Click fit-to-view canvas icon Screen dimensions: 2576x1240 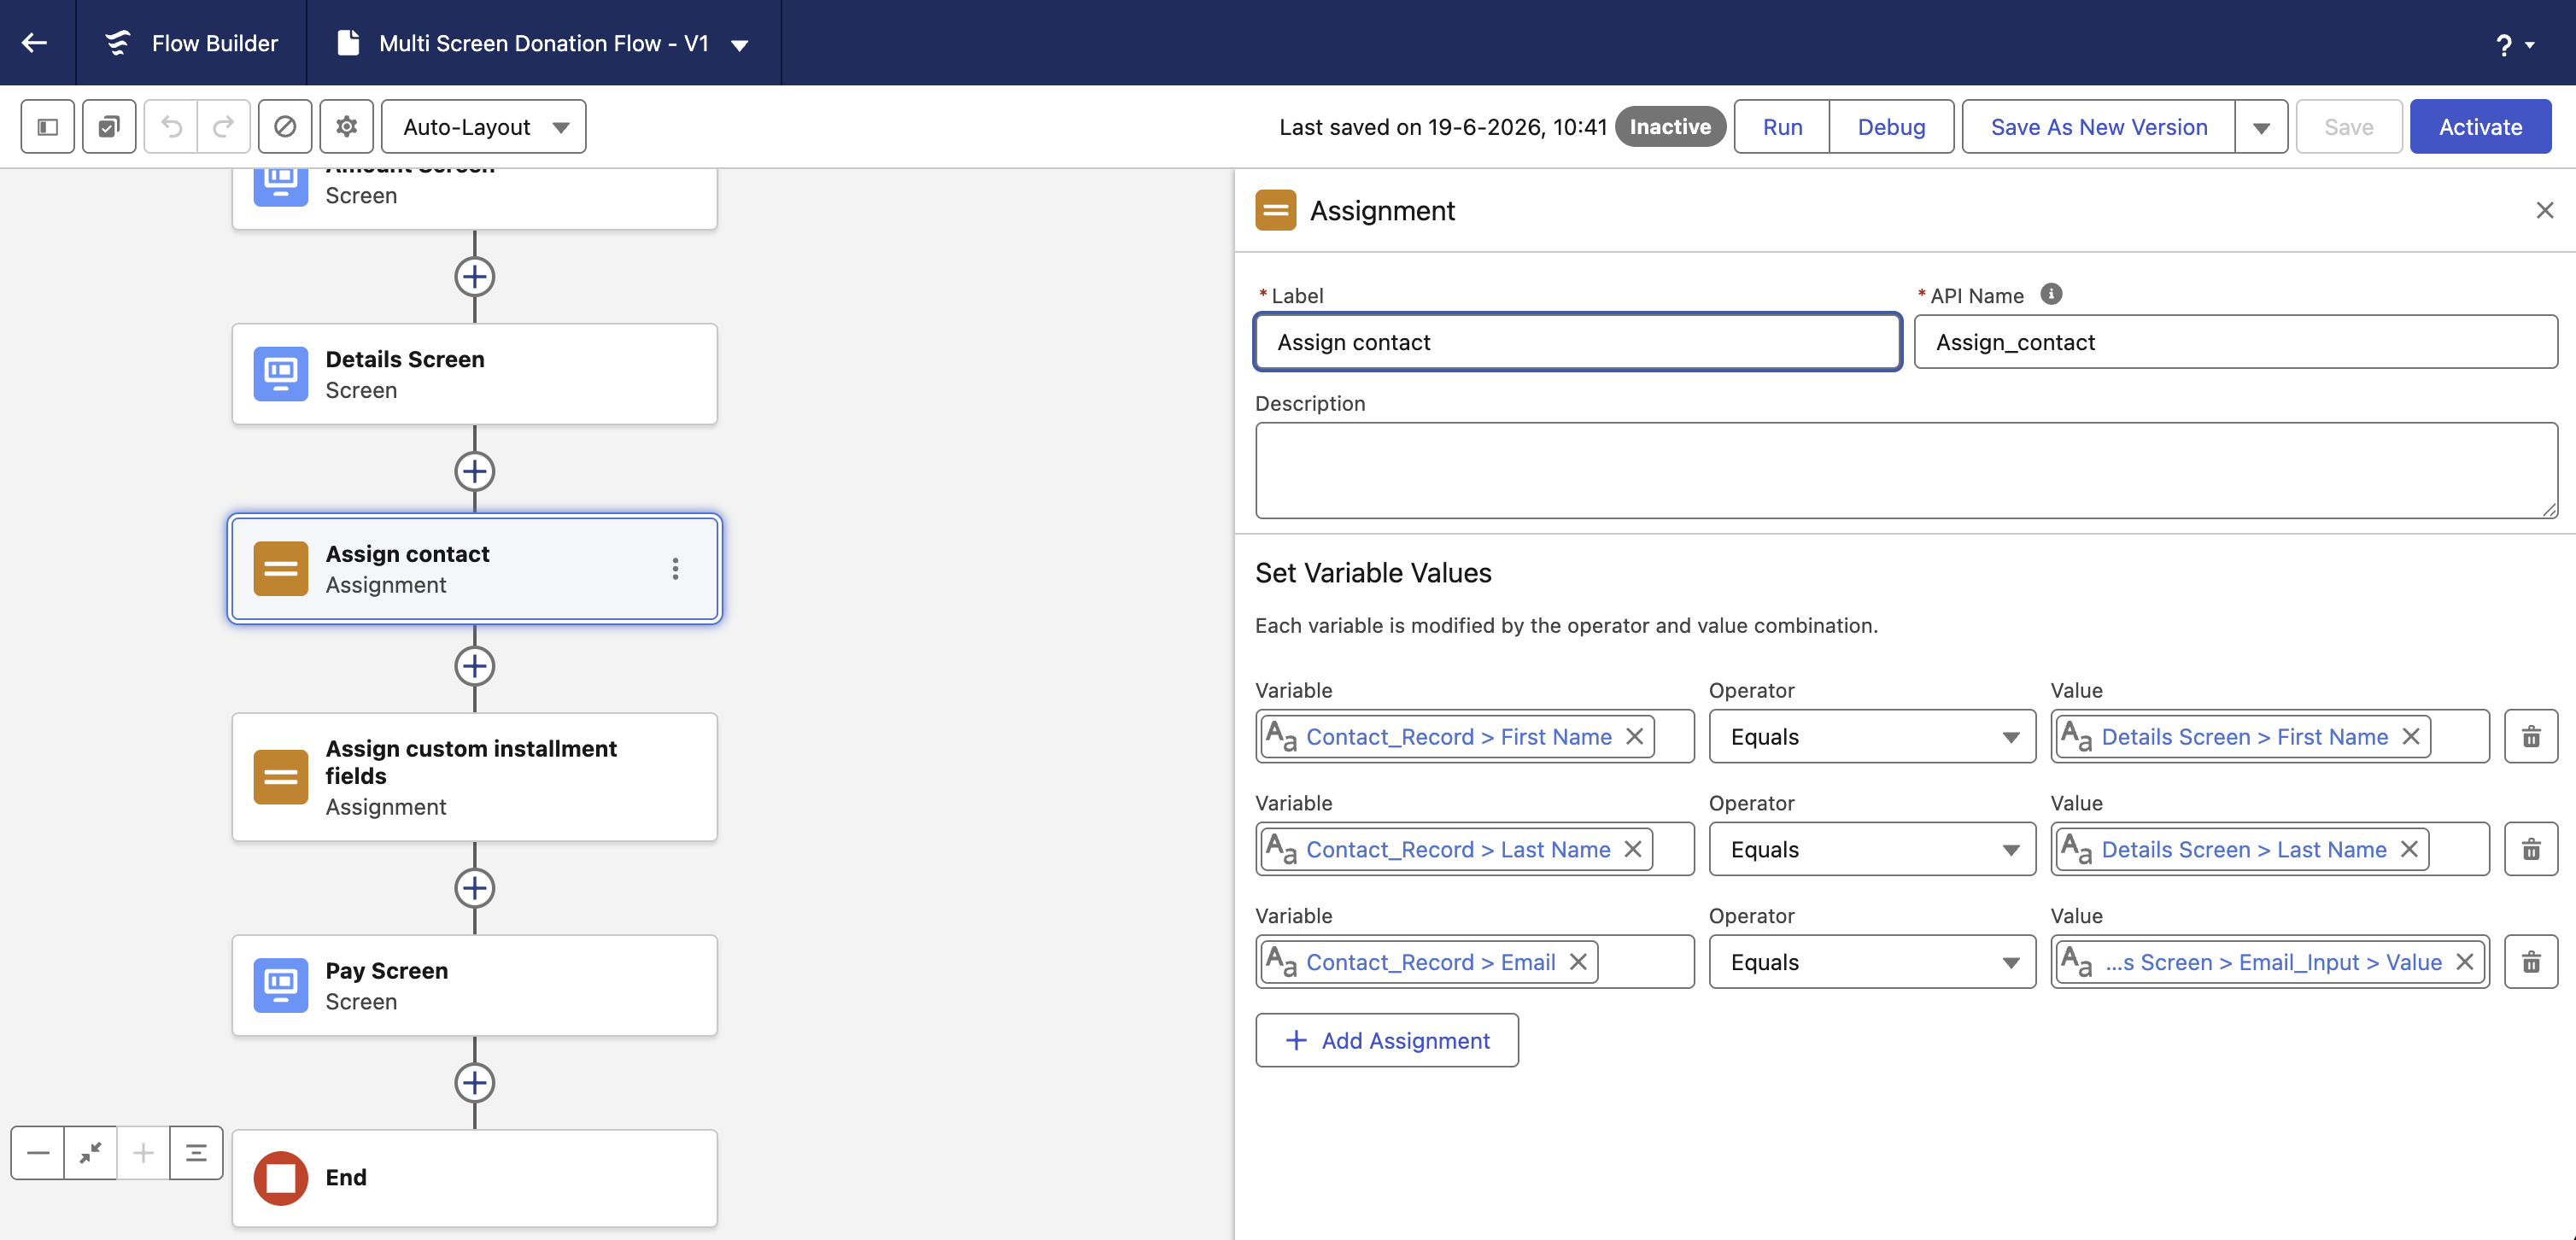coord(91,1153)
